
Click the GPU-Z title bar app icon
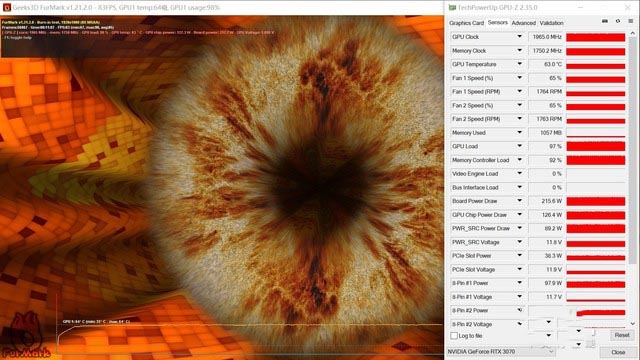point(452,7)
